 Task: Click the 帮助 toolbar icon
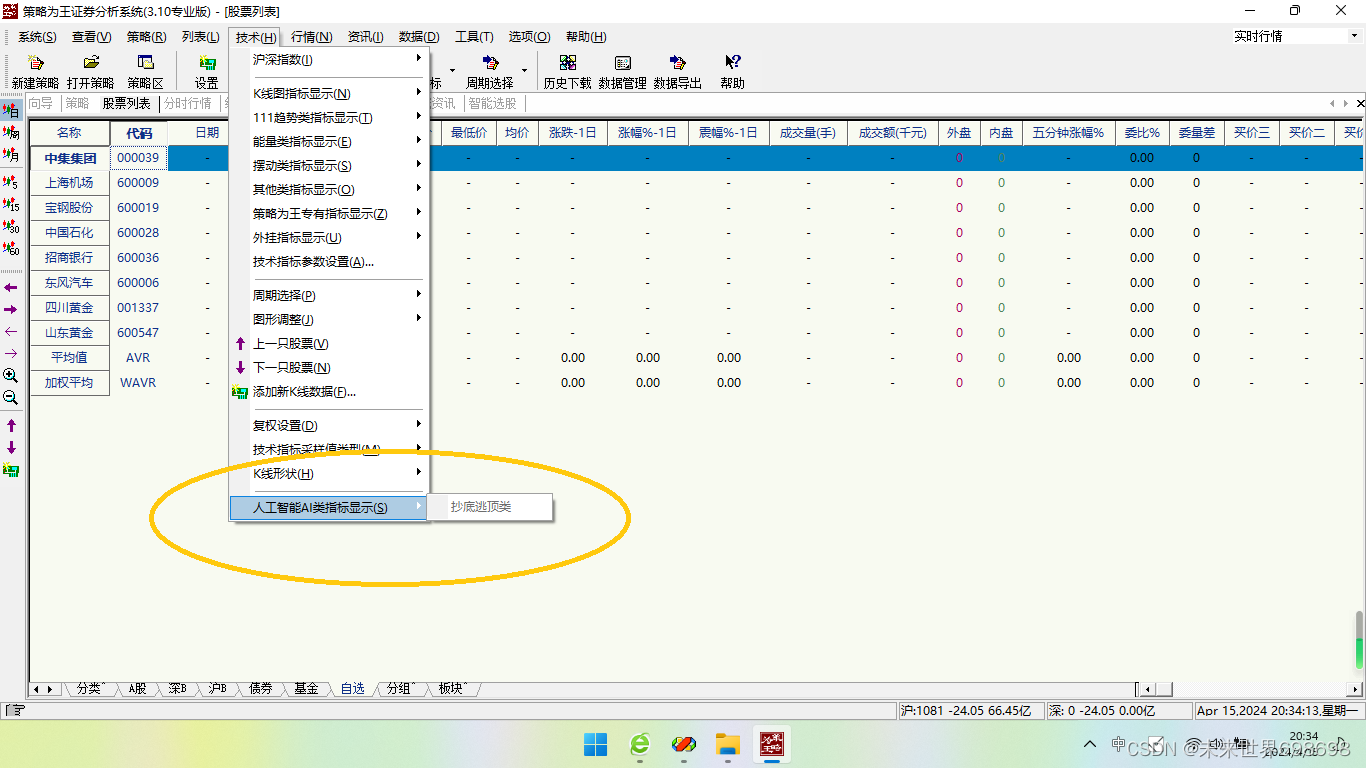732,73
